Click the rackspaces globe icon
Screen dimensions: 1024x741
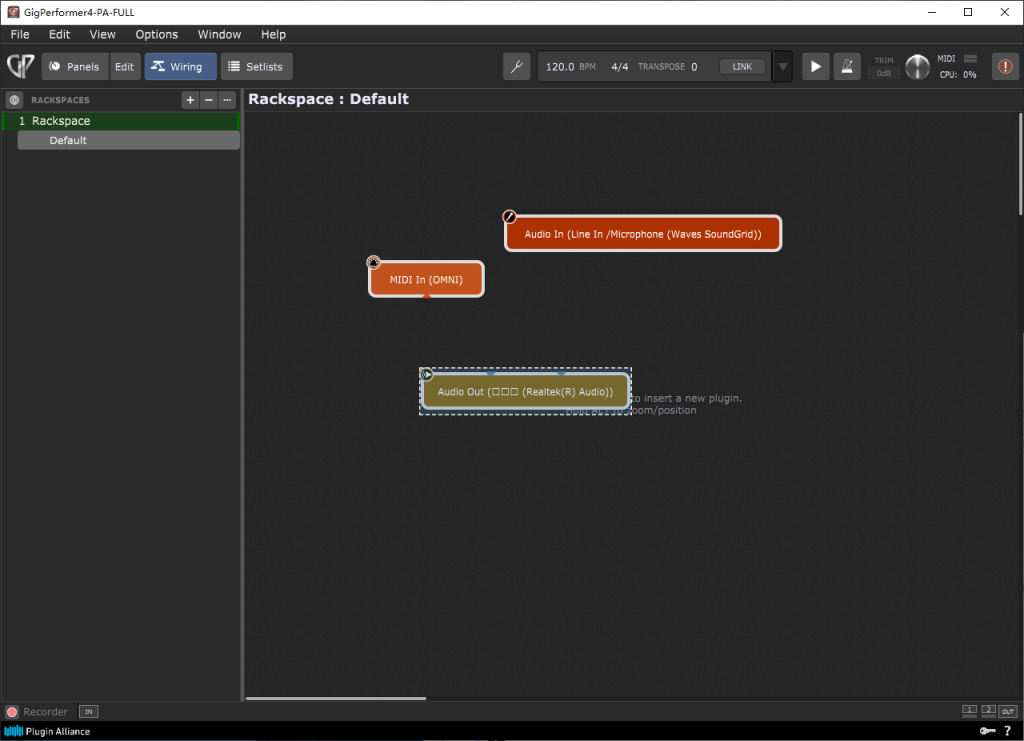coord(14,100)
